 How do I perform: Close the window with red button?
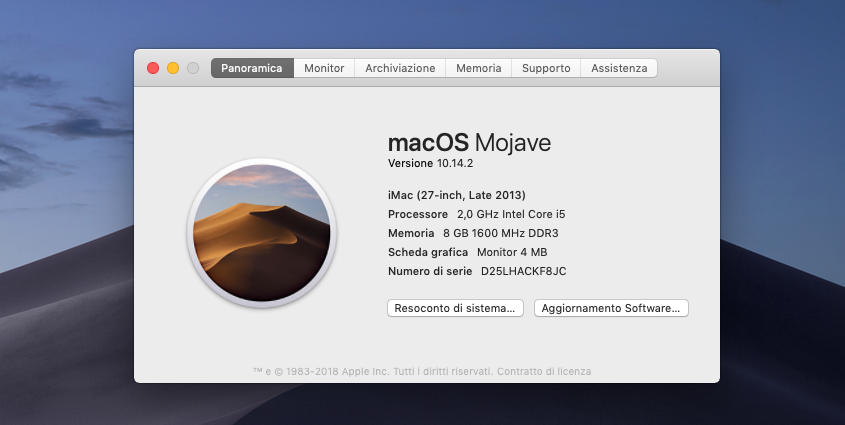click(x=153, y=68)
